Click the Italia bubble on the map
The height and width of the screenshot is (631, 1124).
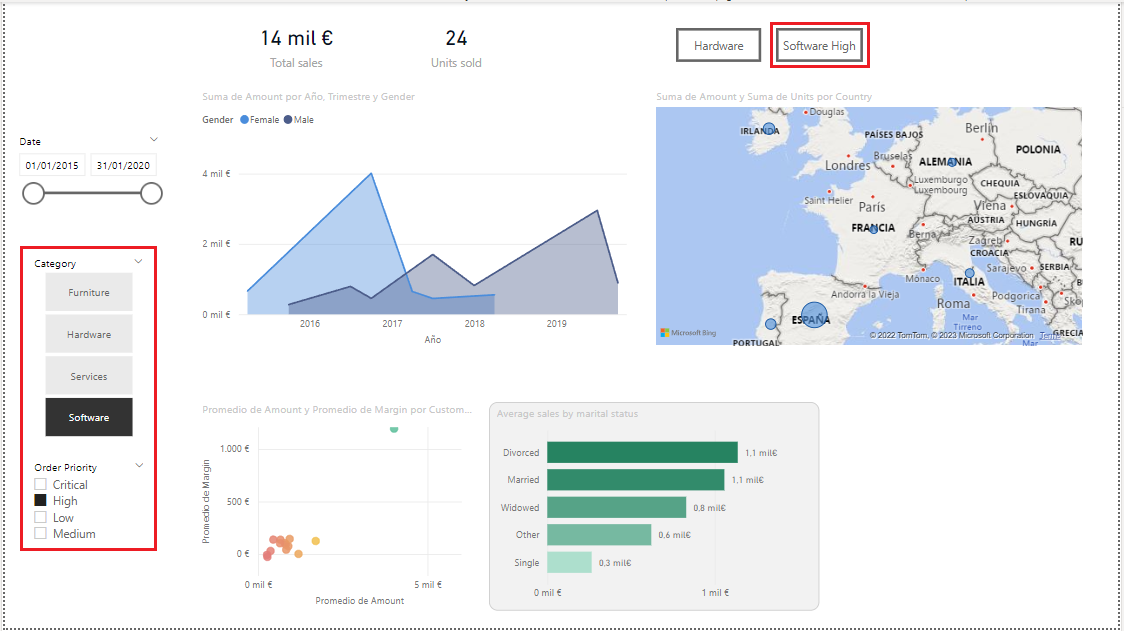click(969, 273)
